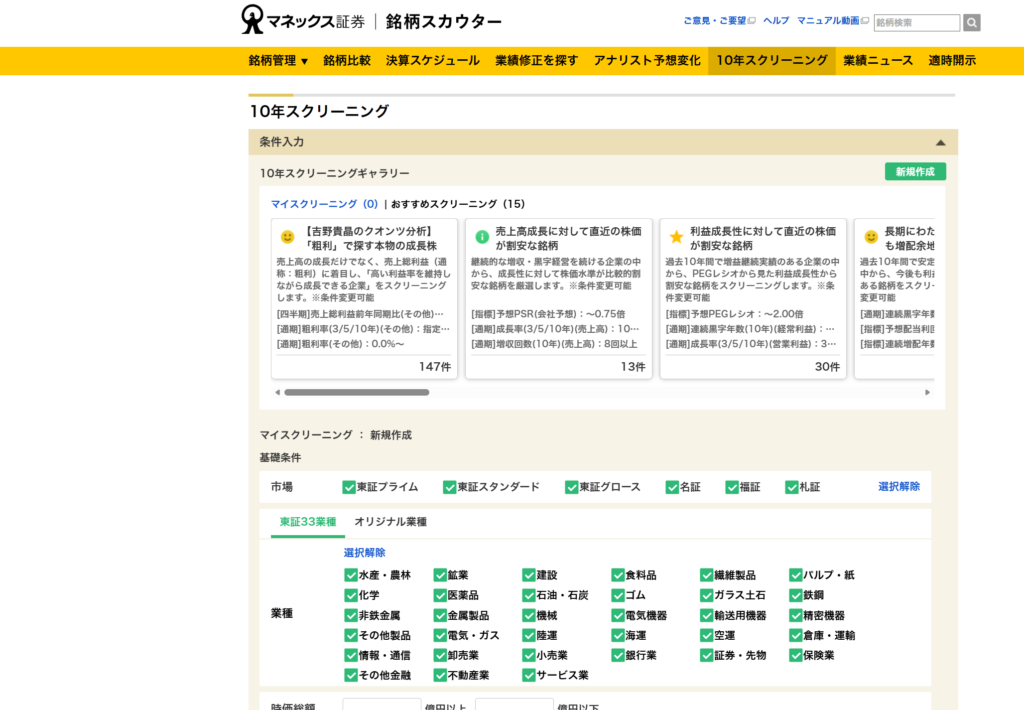Open アナリスト予想変化 menu item
The height and width of the screenshot is (710, 1024).
point(647,61)
